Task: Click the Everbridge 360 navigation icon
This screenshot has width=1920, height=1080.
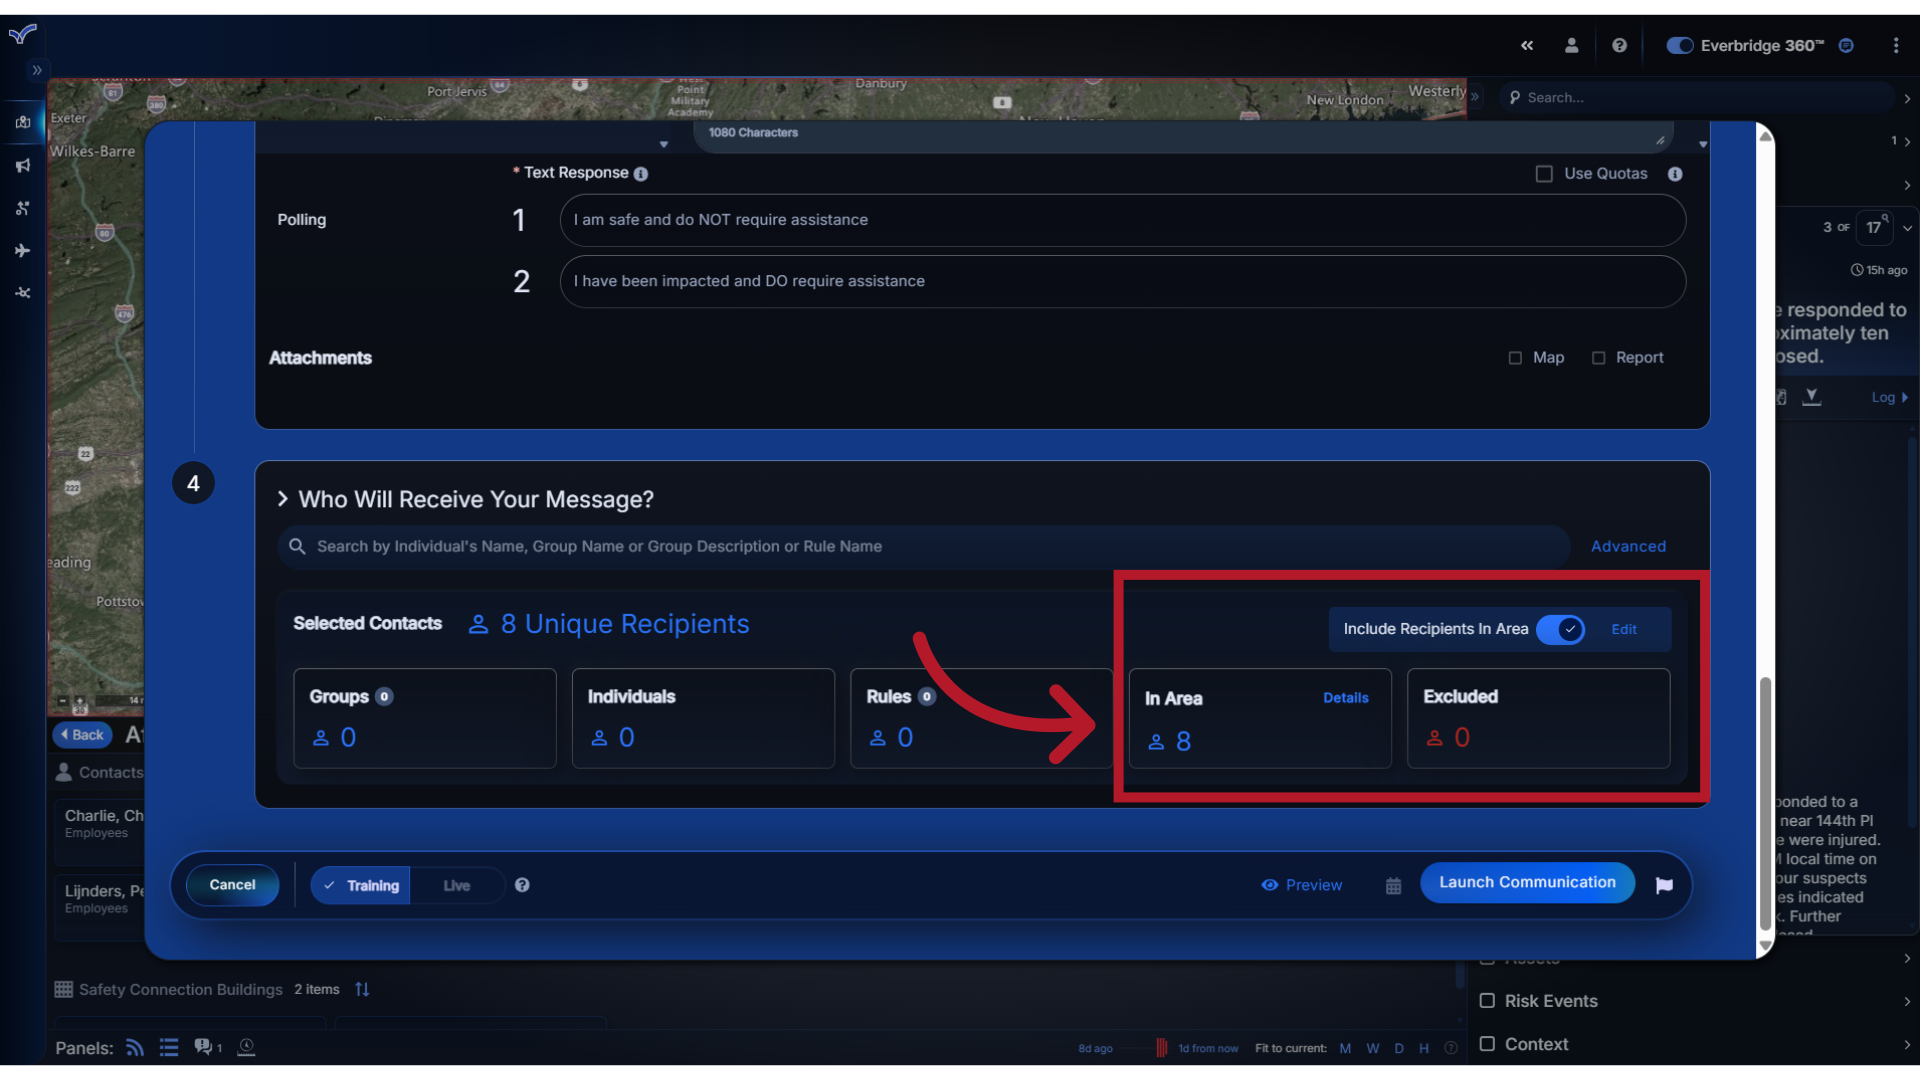Action: coord(1846,45)
